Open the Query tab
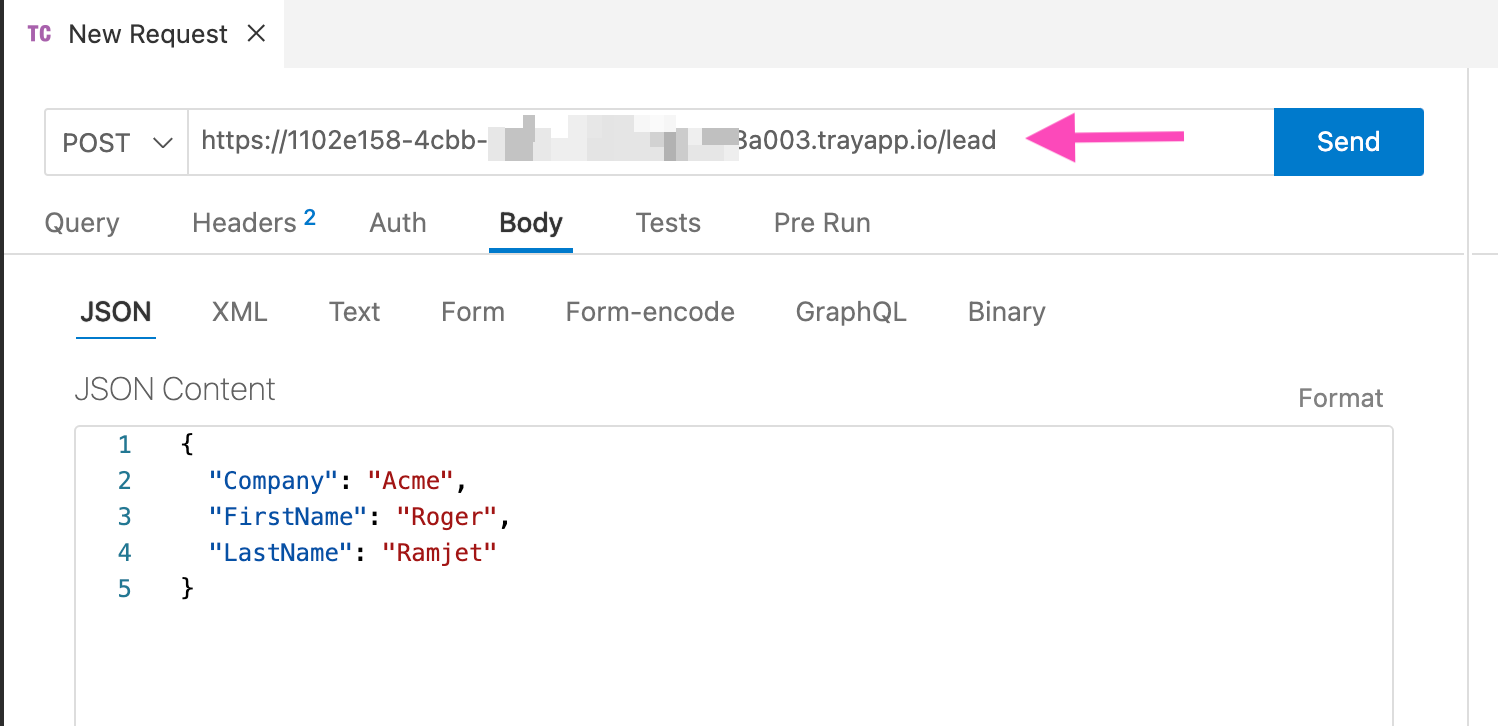 [81, 222]
